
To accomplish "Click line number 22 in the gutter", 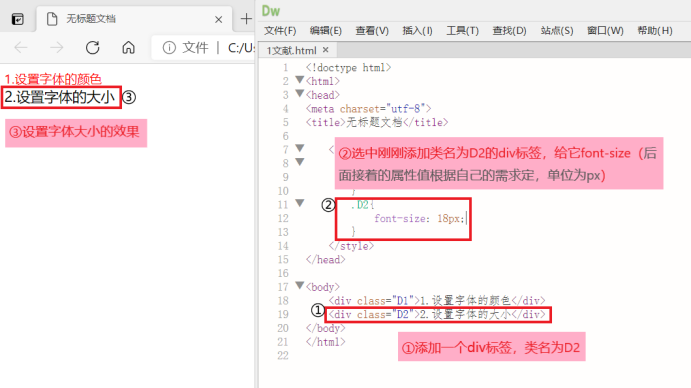I will click(283, 355).
